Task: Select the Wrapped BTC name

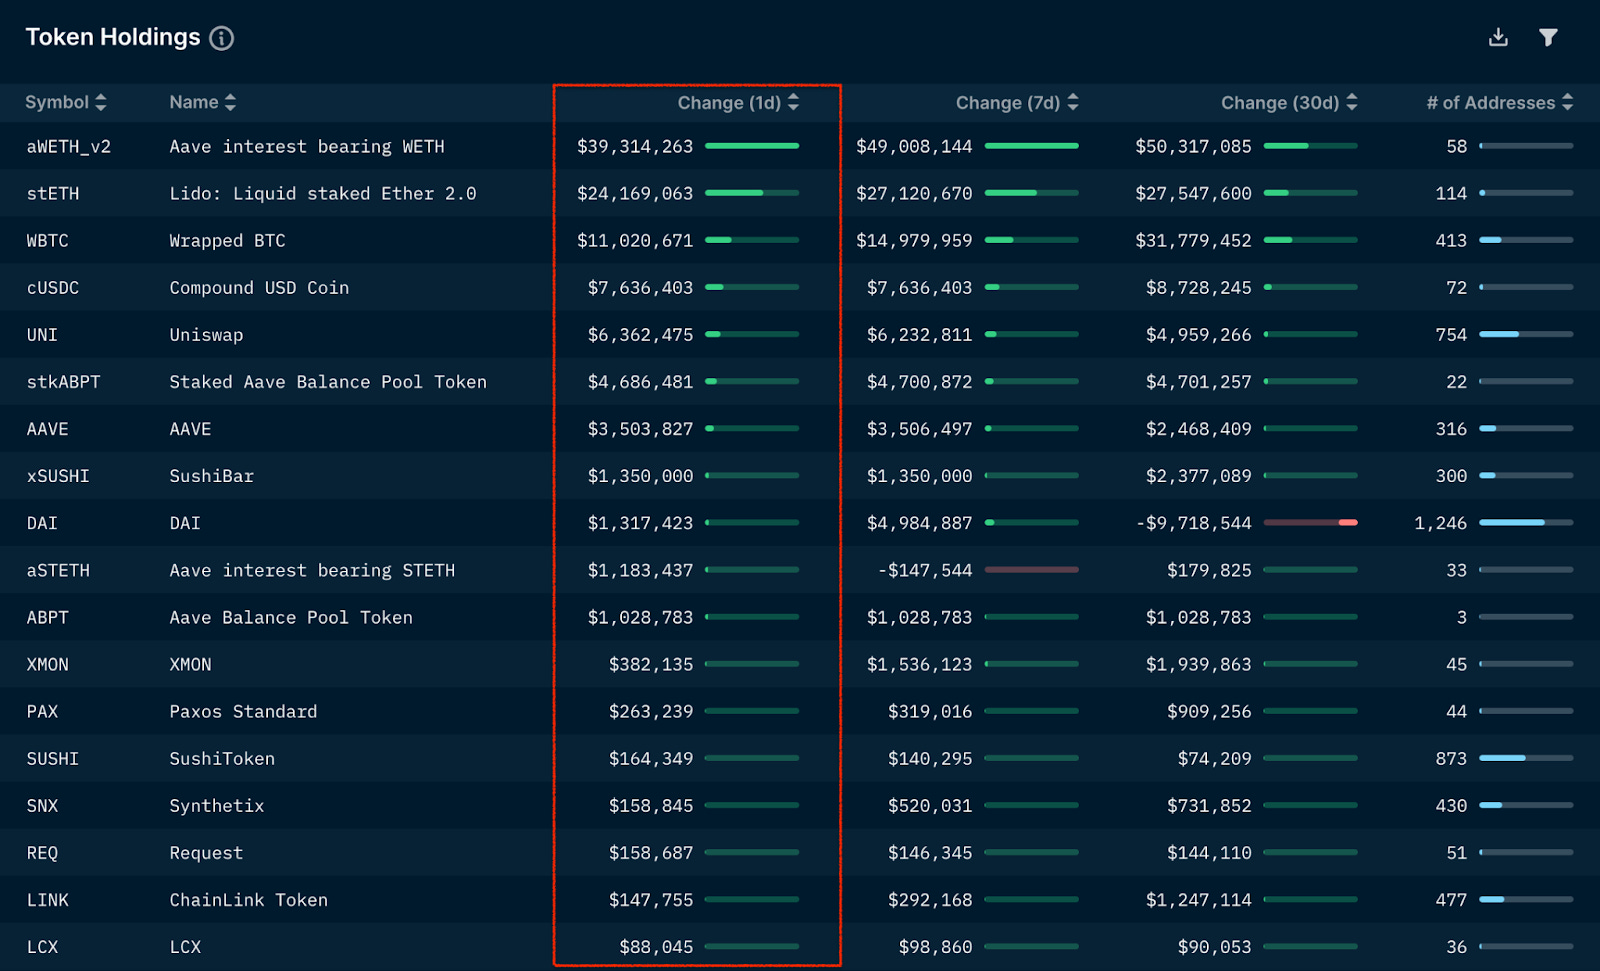Action: point(228,241)
